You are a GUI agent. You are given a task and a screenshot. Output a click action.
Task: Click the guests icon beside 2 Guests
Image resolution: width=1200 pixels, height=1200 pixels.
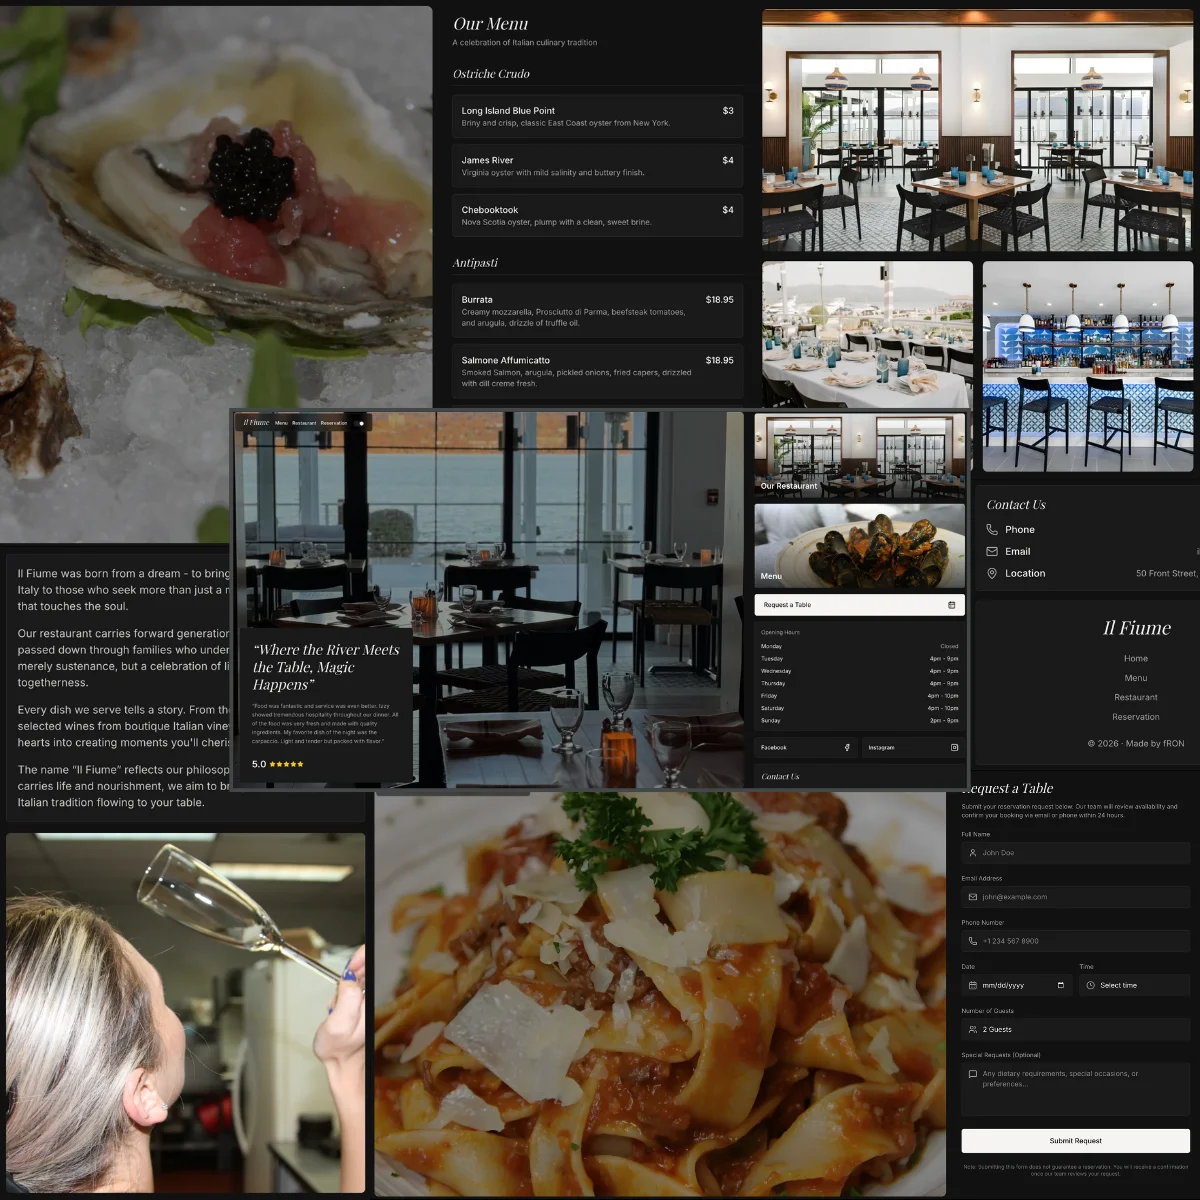(x=973, y=1030)
